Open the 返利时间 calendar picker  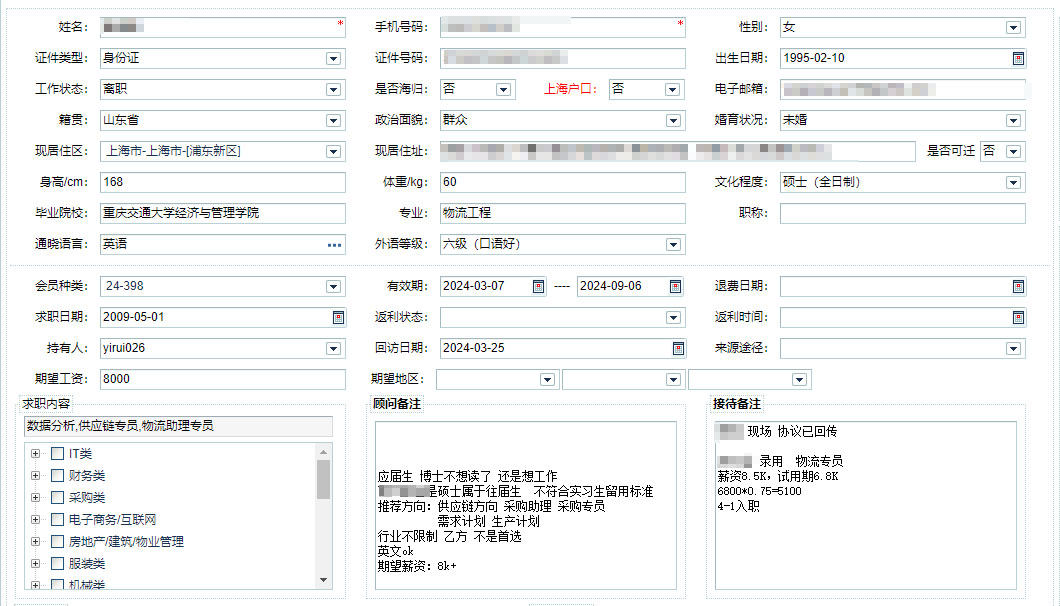(1018, 317)
